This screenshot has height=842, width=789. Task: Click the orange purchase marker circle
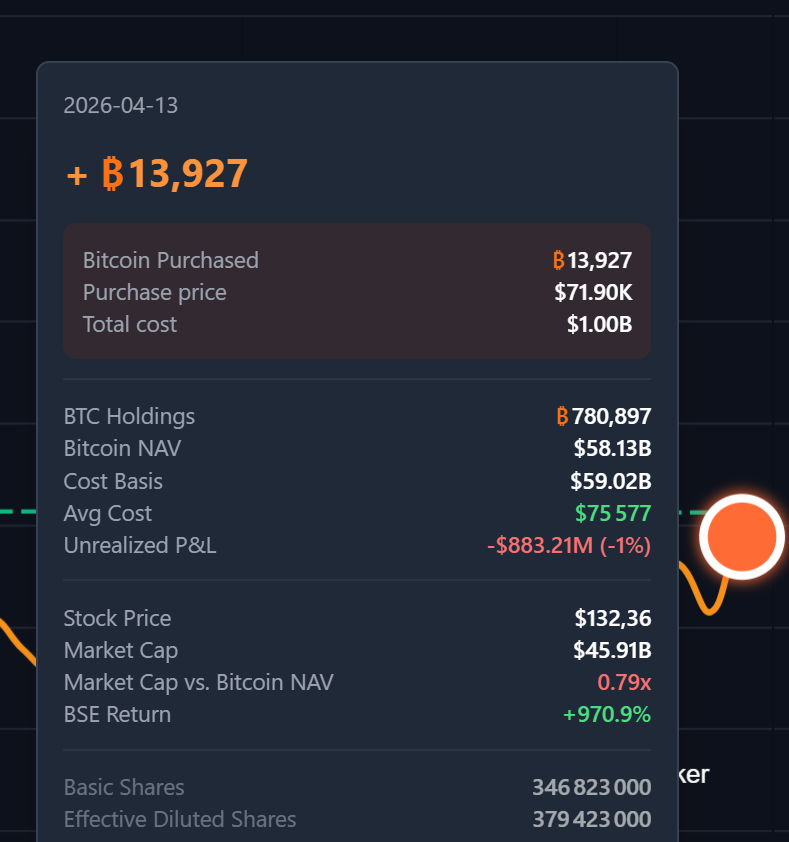(741, 537)
